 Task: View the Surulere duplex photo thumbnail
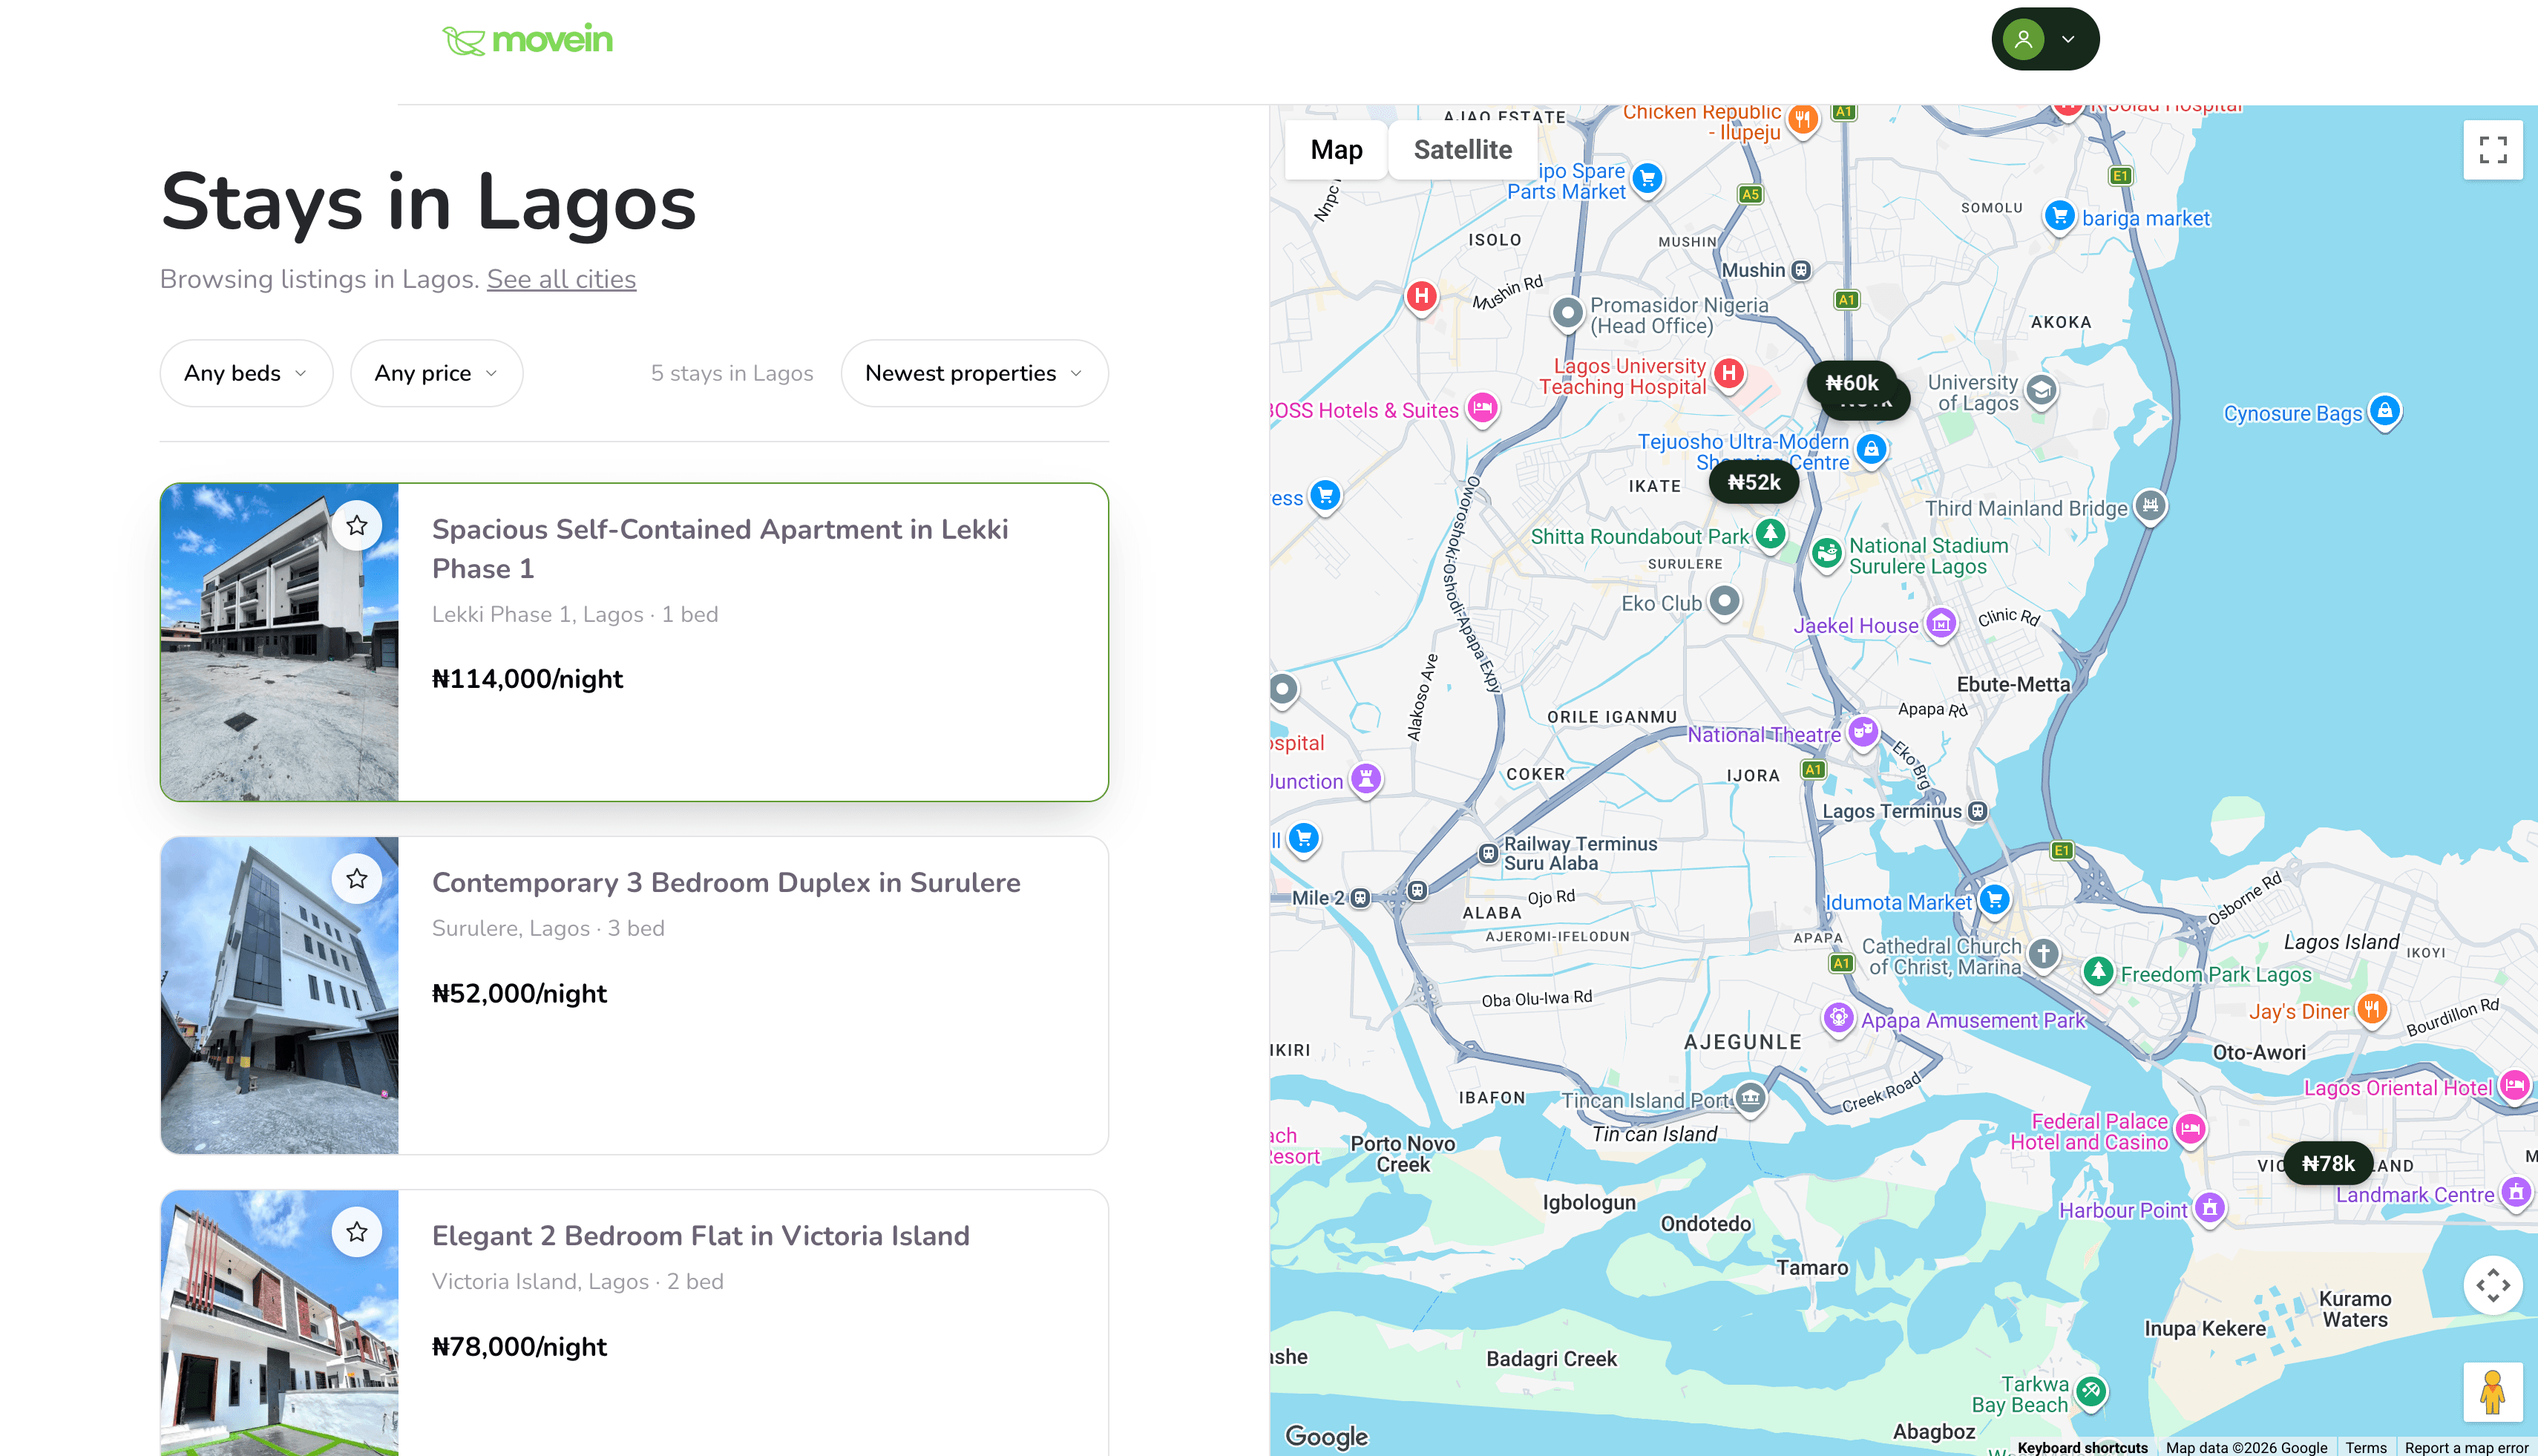click(x=280, y=995)
